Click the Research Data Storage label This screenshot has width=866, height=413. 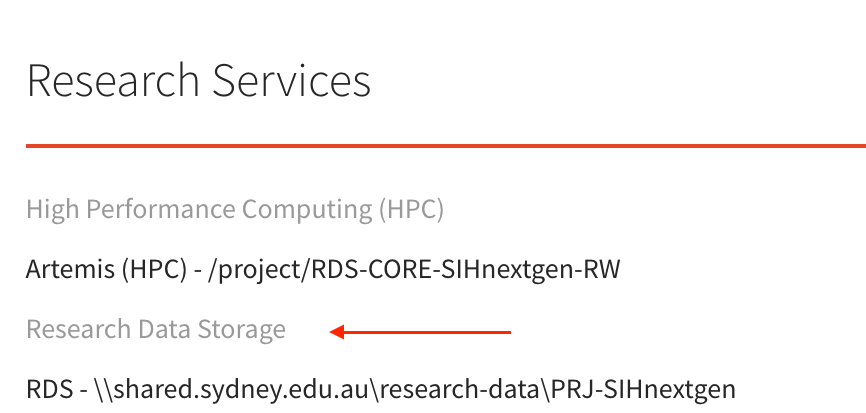point(156,329)
